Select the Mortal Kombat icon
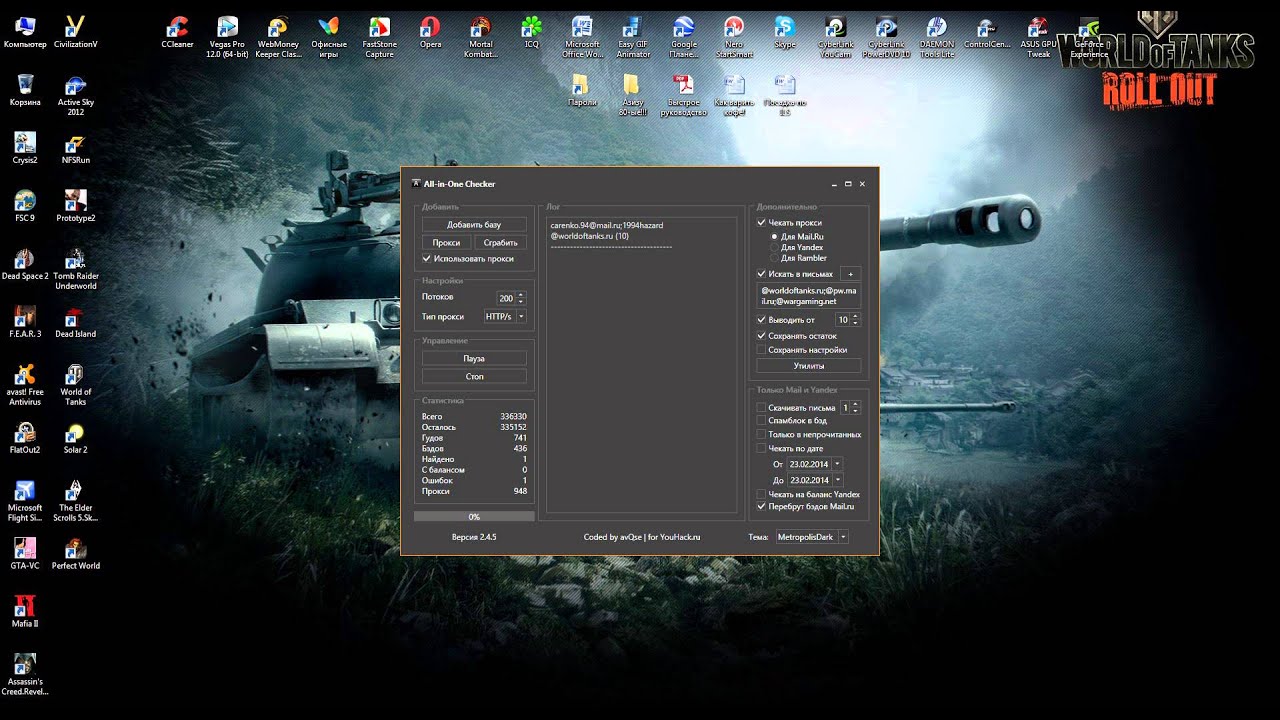This screenshot has height=720, width=1280. pos(481,37)
